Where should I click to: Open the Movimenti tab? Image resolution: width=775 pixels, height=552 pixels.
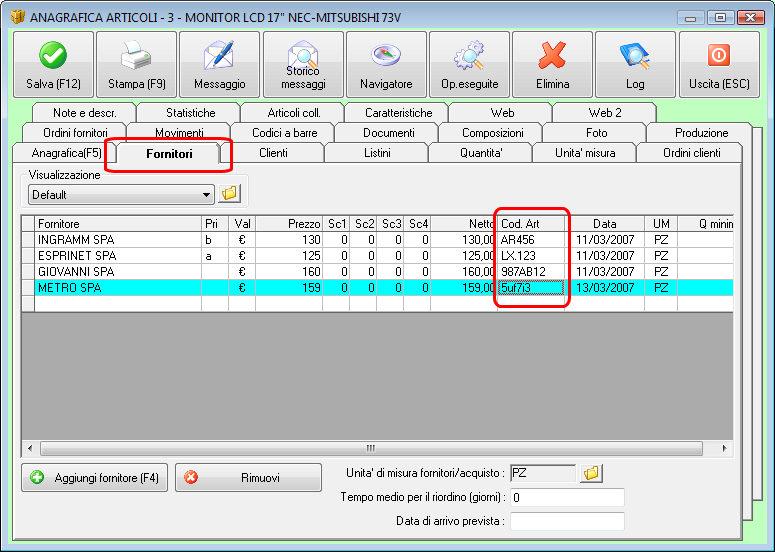(179, 133)
